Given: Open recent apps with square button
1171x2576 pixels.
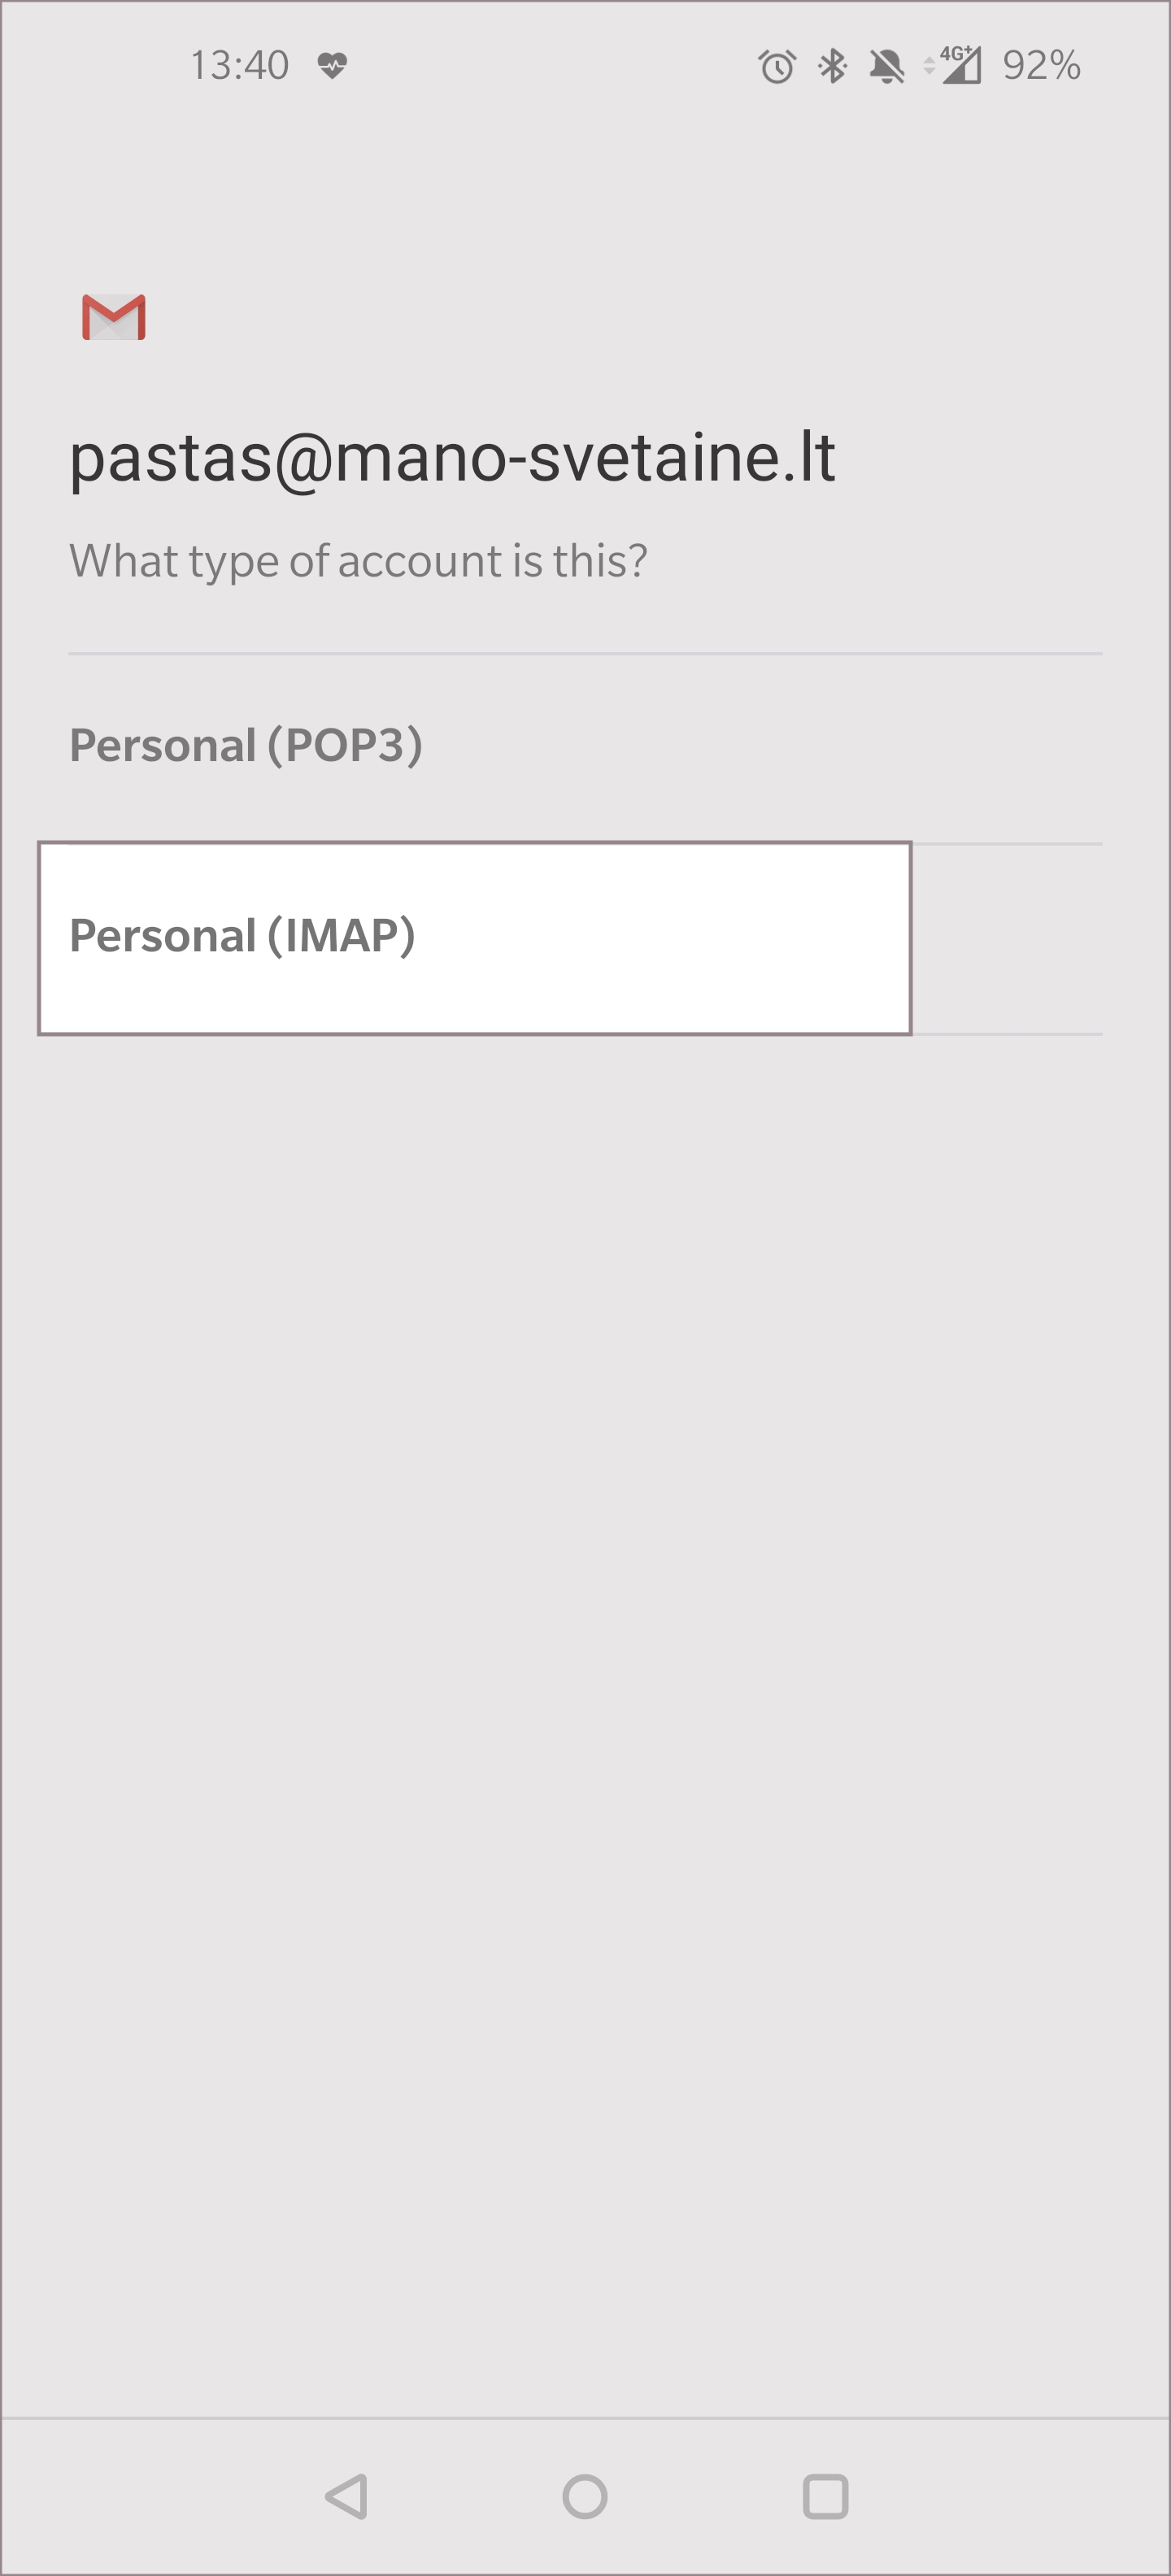Looking at the screenshot, I should (x=826, y=2496).
